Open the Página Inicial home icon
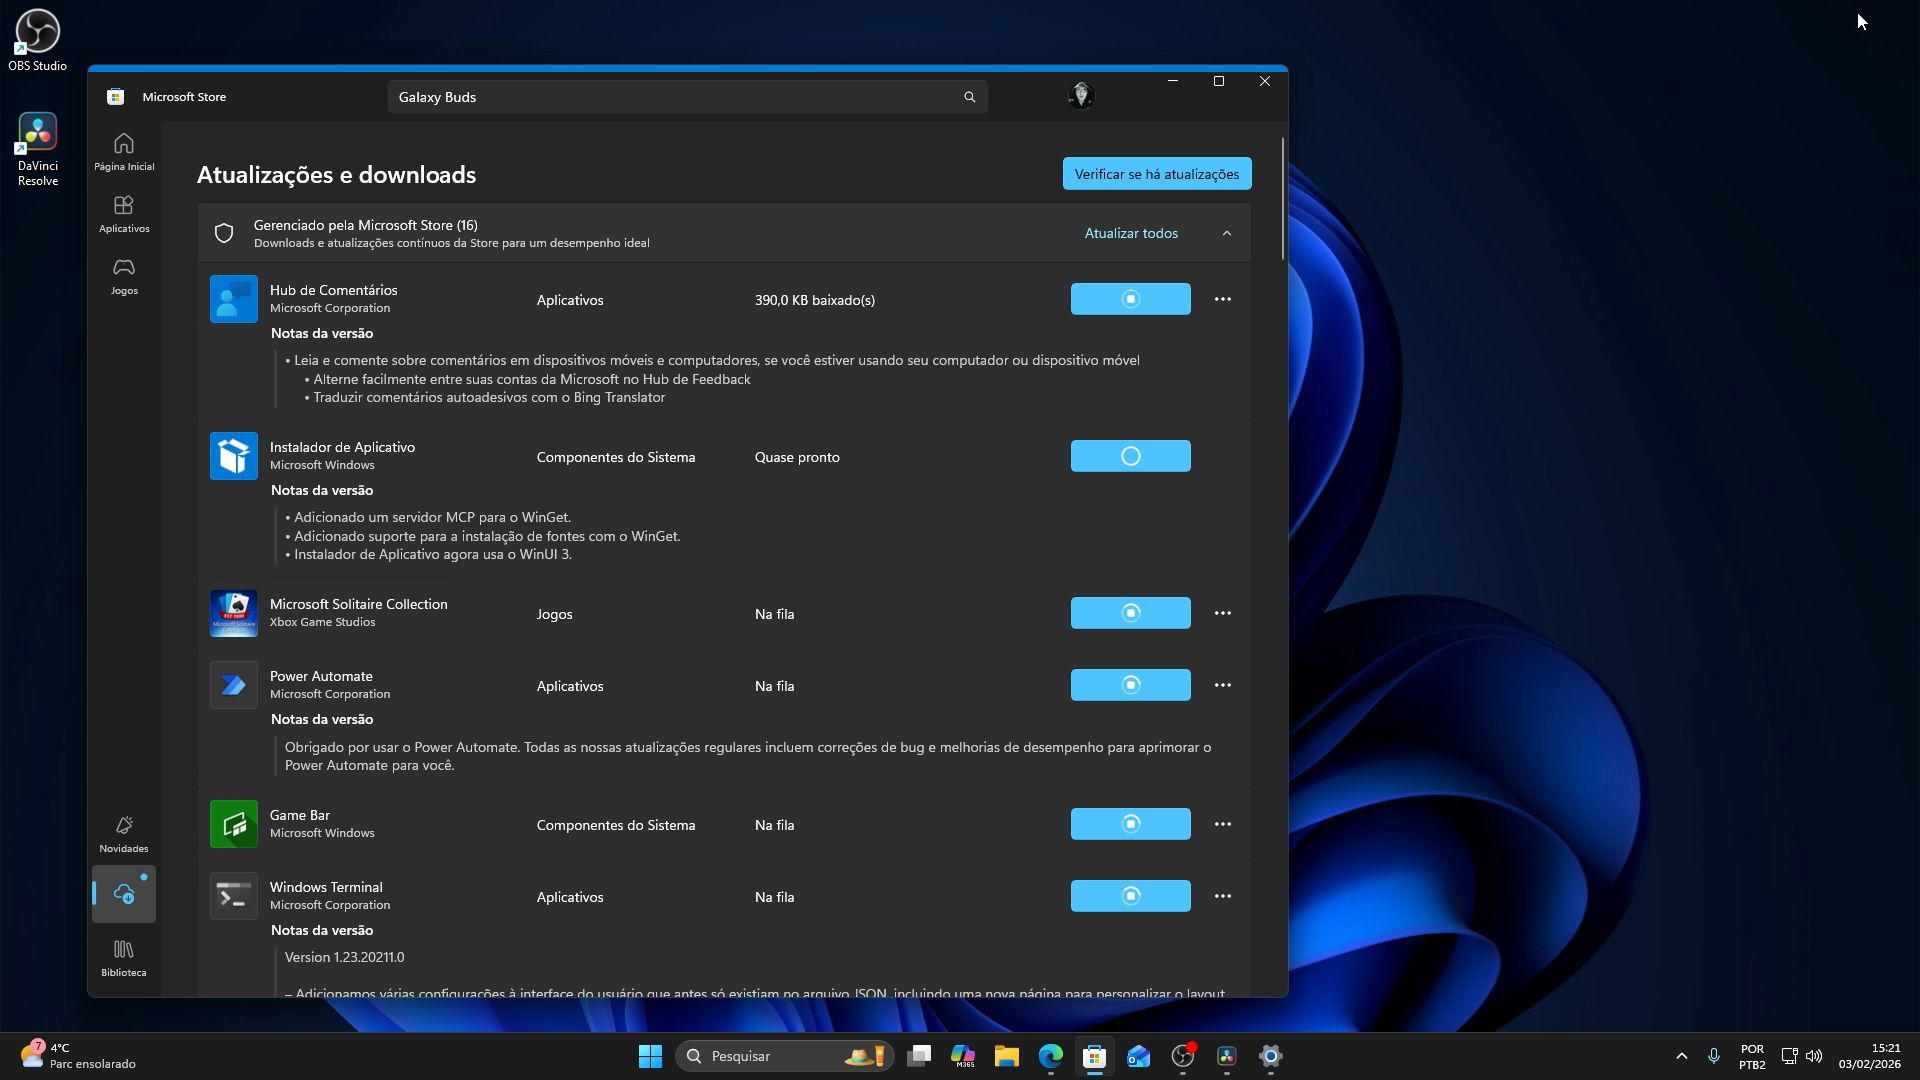Screen dimensions: 1920x1080 124,152
